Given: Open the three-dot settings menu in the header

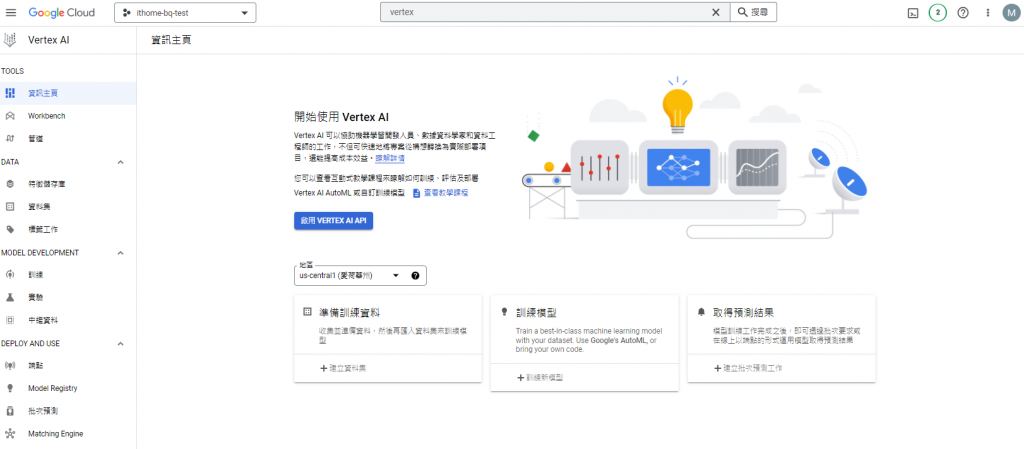Looking at the screenshot, I should click(x=987, y=12).
